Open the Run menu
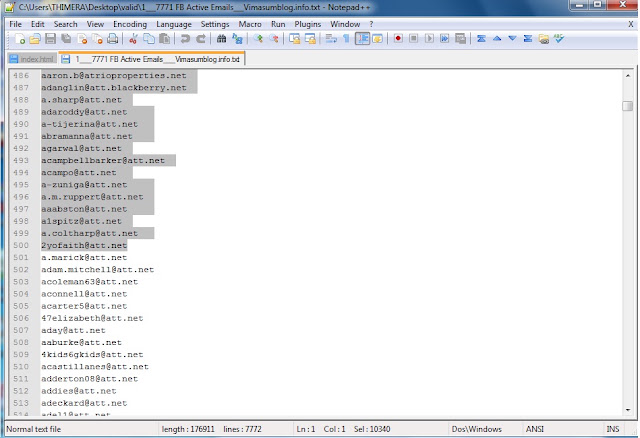 (278, 24)
